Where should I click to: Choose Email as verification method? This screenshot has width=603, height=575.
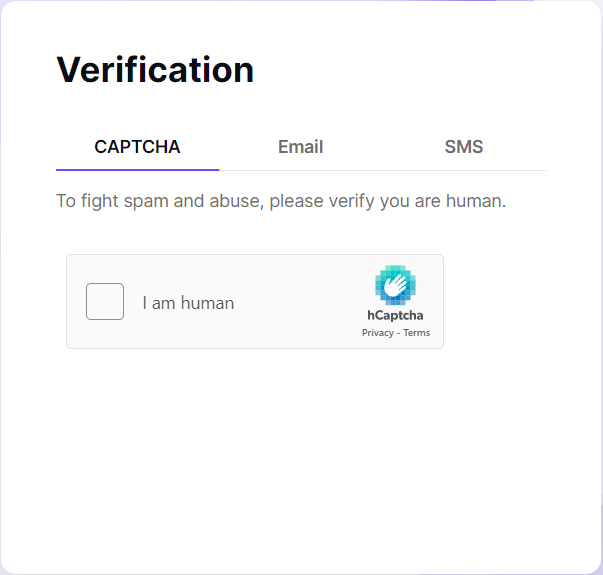pyautogui.click(x=300, y=147)
